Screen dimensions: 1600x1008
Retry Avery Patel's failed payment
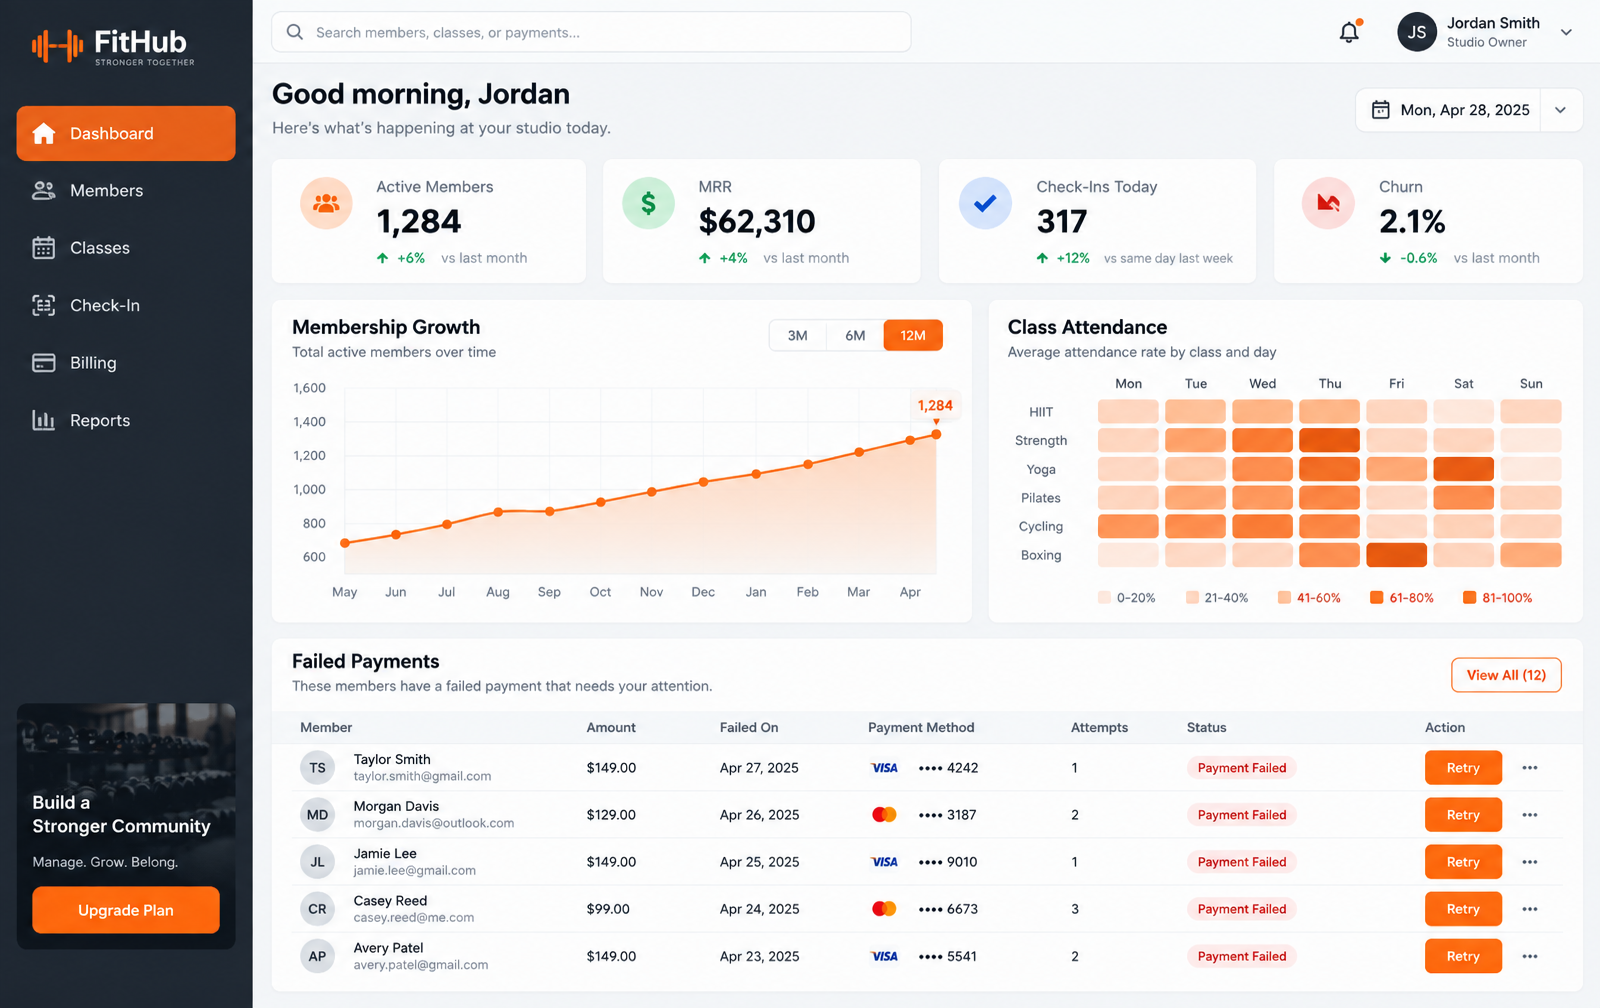(x=1463, y=956)
